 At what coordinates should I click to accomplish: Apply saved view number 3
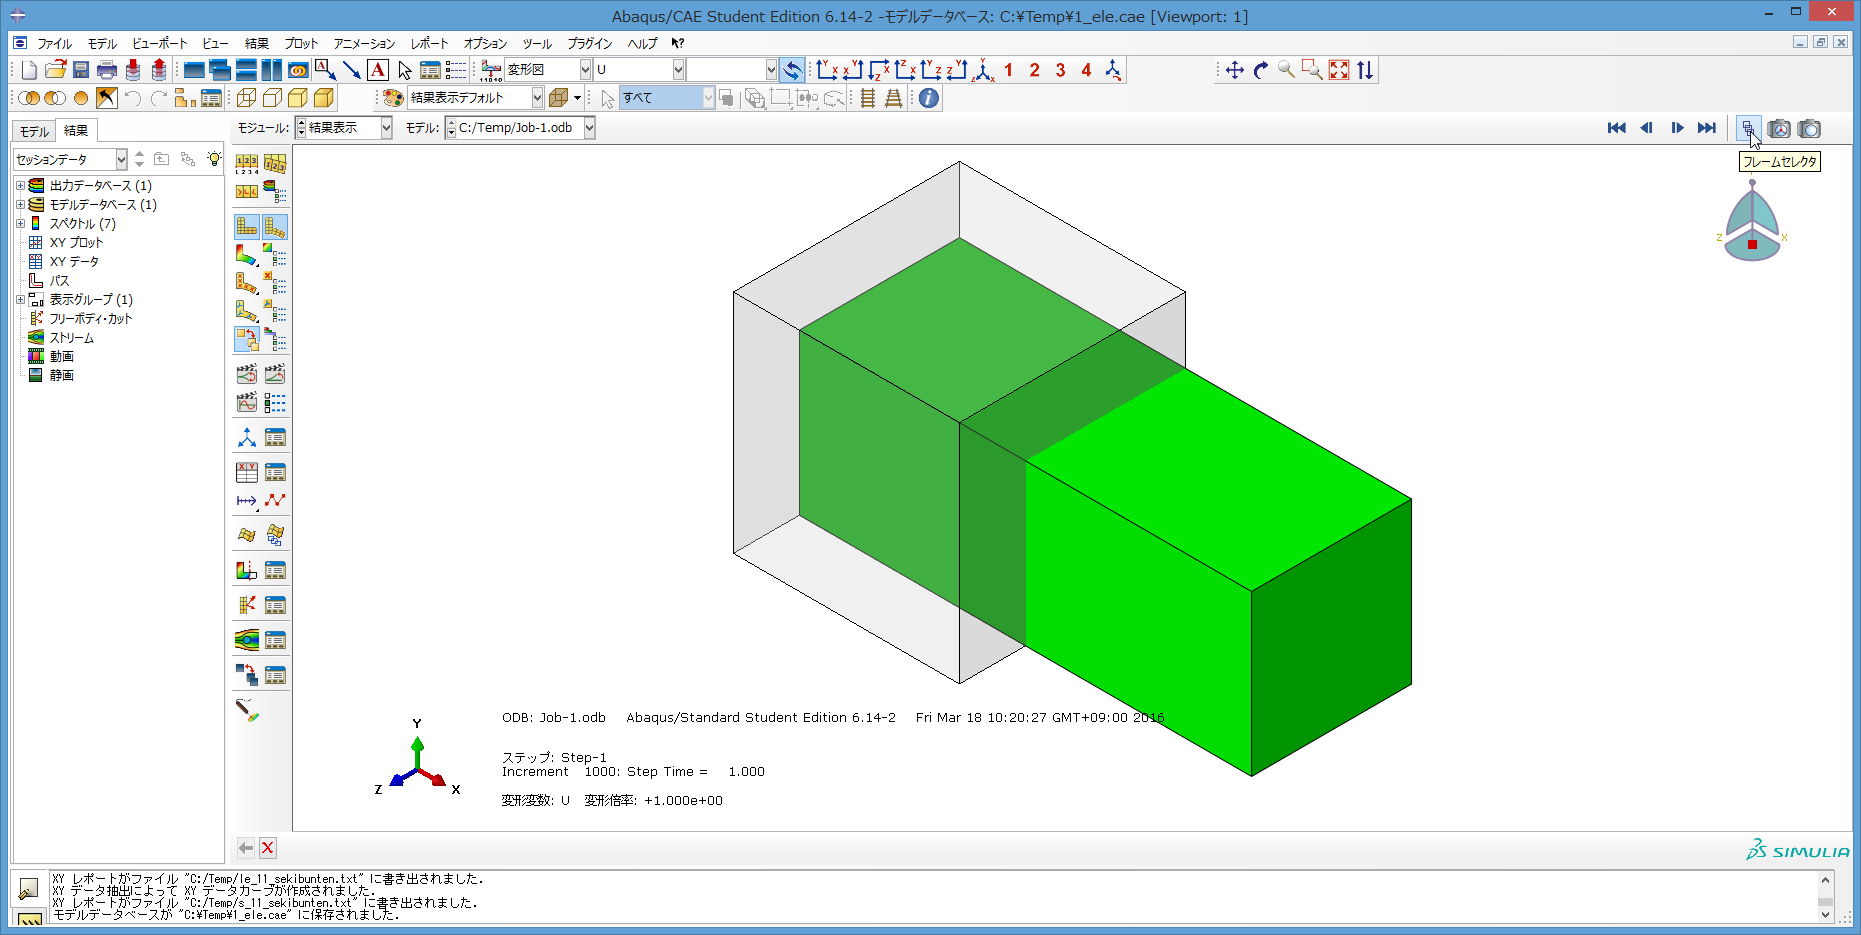point(1060,70)
